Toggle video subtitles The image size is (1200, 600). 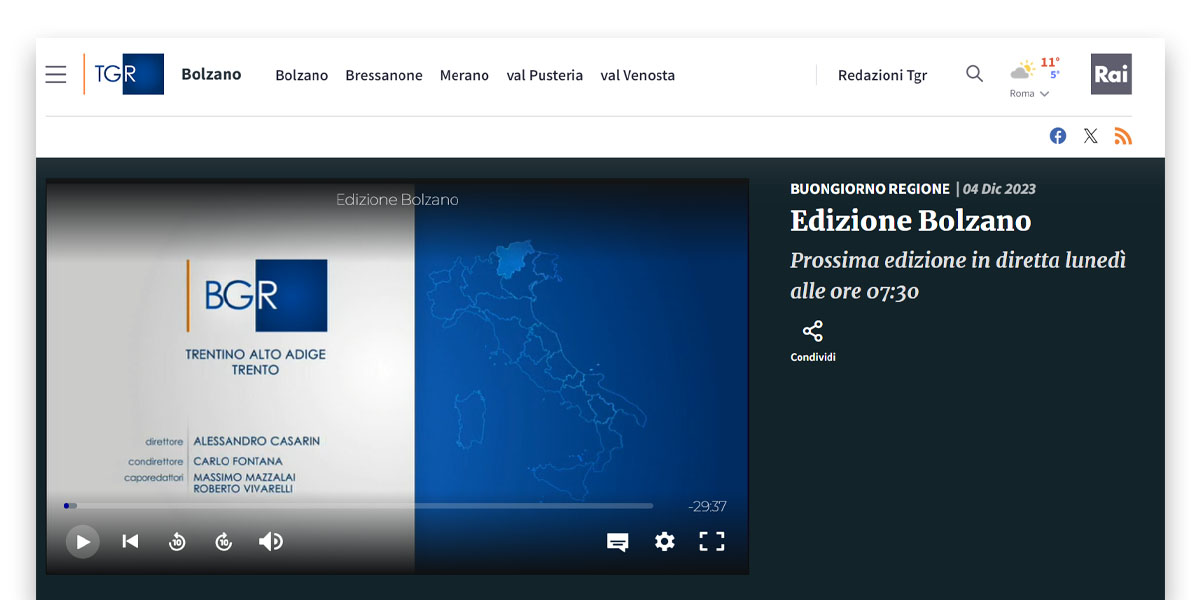(x=618, y=542)
